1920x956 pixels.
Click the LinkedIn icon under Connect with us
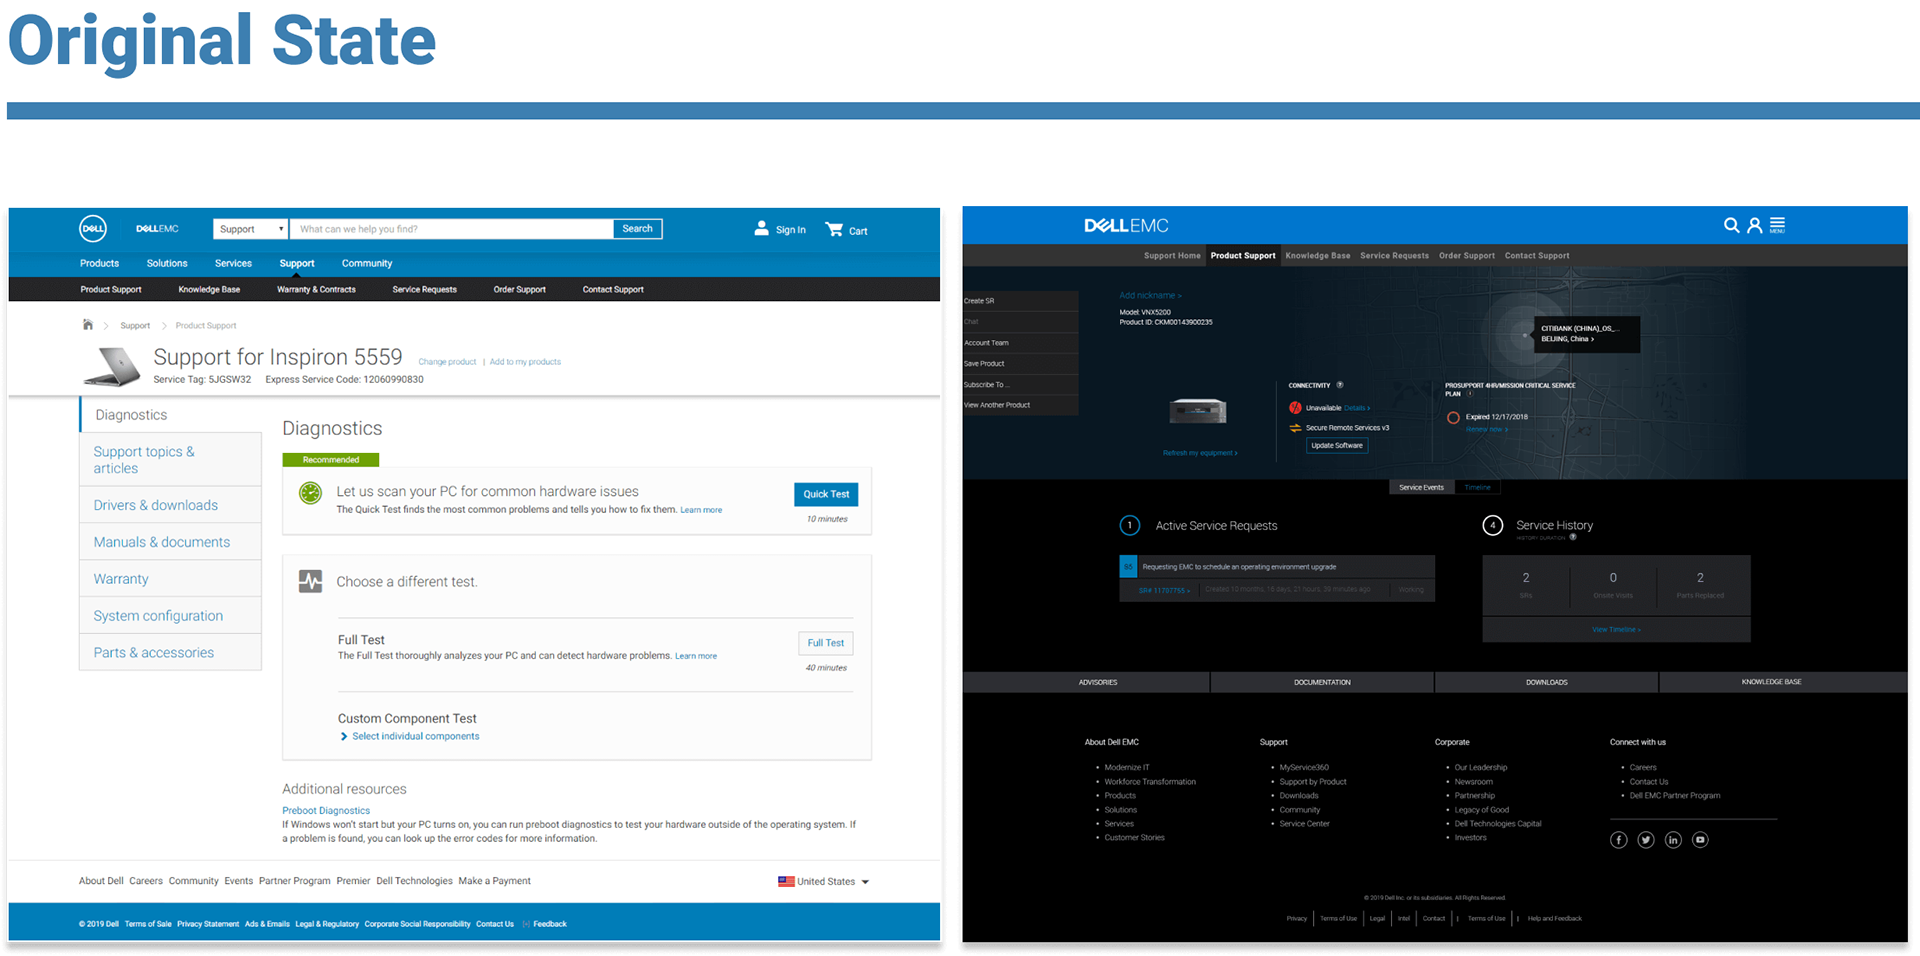coord(1673,840)
